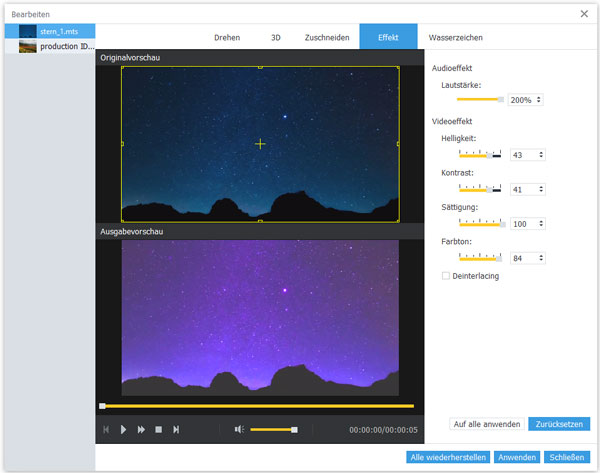Click the top-middle crop handle
600x473 pixels.
(260, 67)
